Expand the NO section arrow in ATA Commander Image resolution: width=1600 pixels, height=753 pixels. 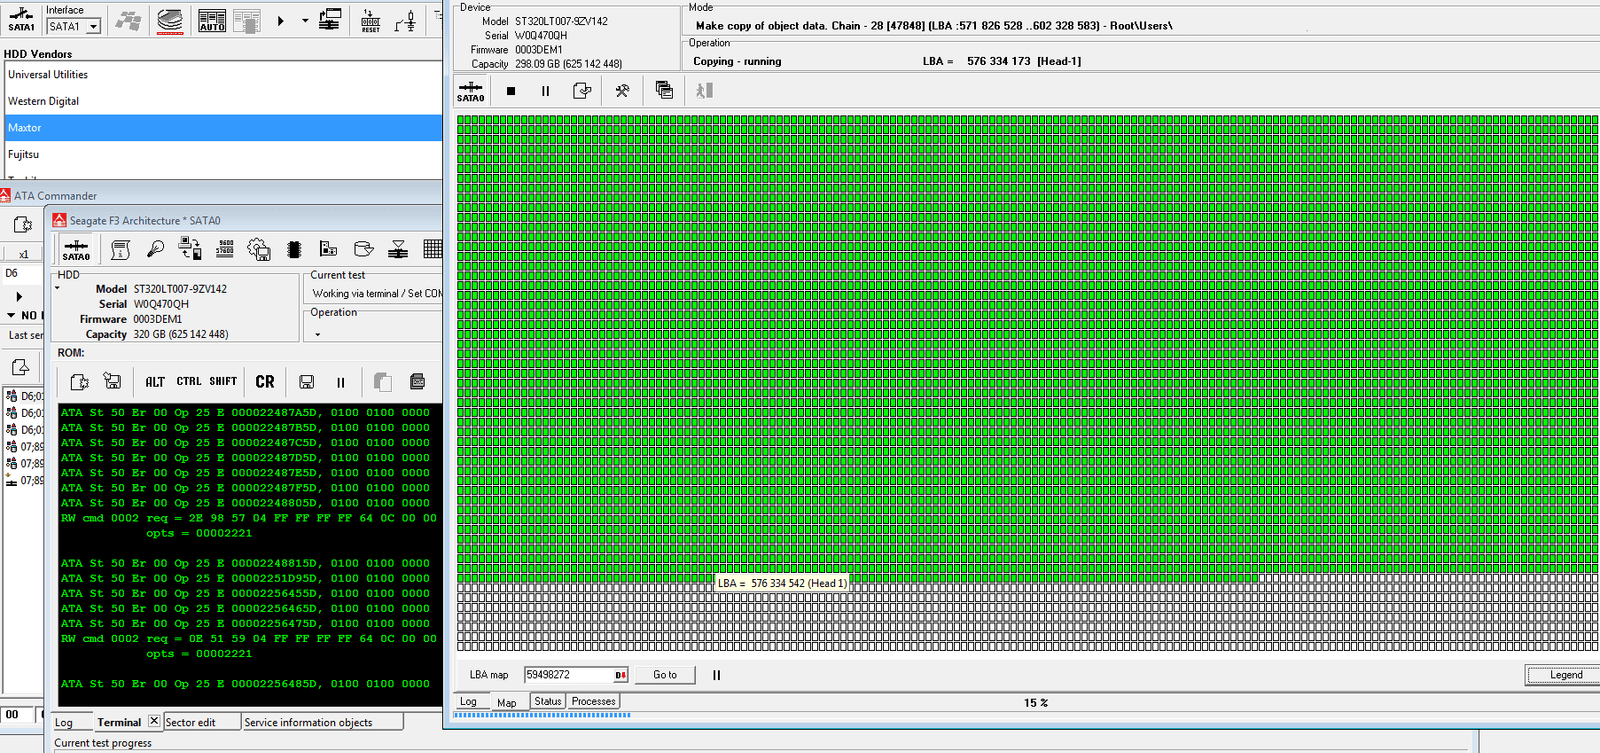10,315
